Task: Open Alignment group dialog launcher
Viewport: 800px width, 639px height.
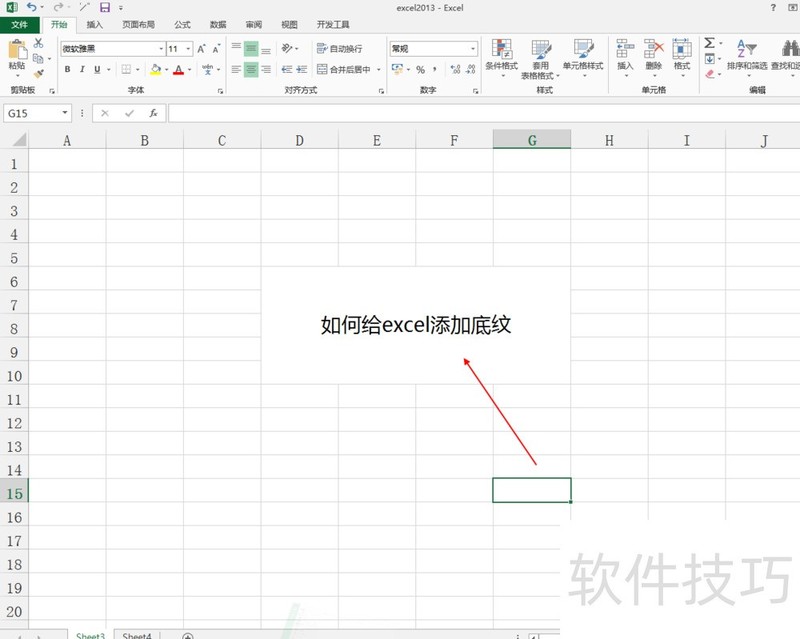Action: (x=381, y=91)
